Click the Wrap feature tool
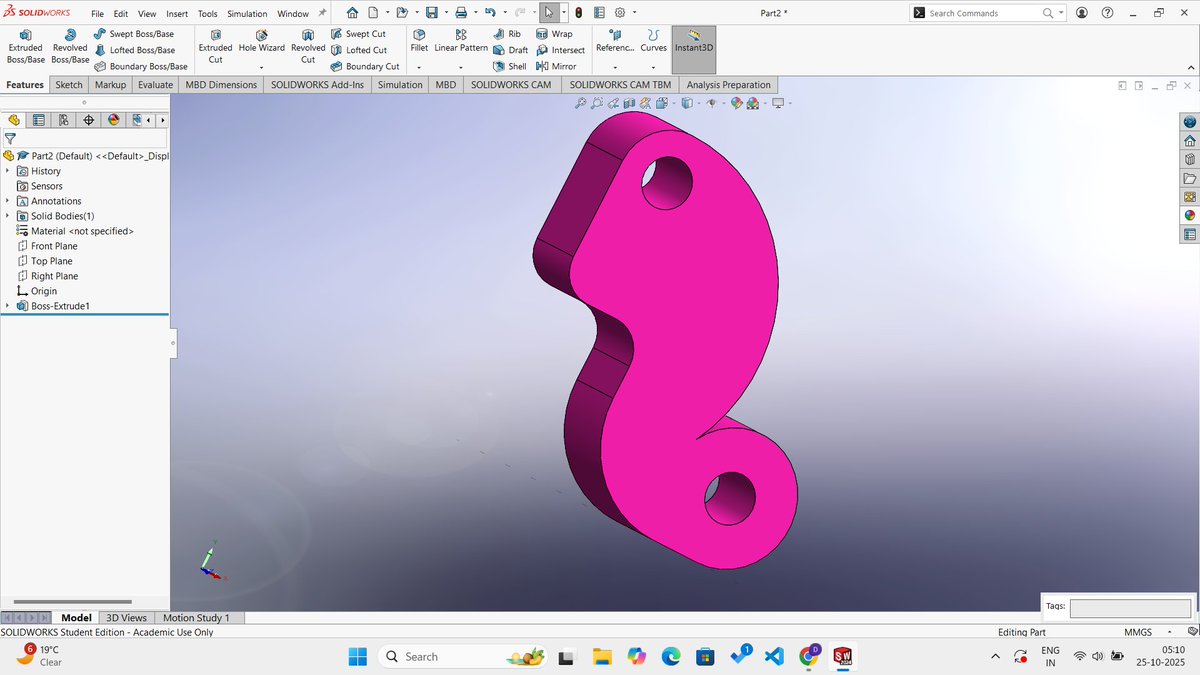 pos(554,33)
